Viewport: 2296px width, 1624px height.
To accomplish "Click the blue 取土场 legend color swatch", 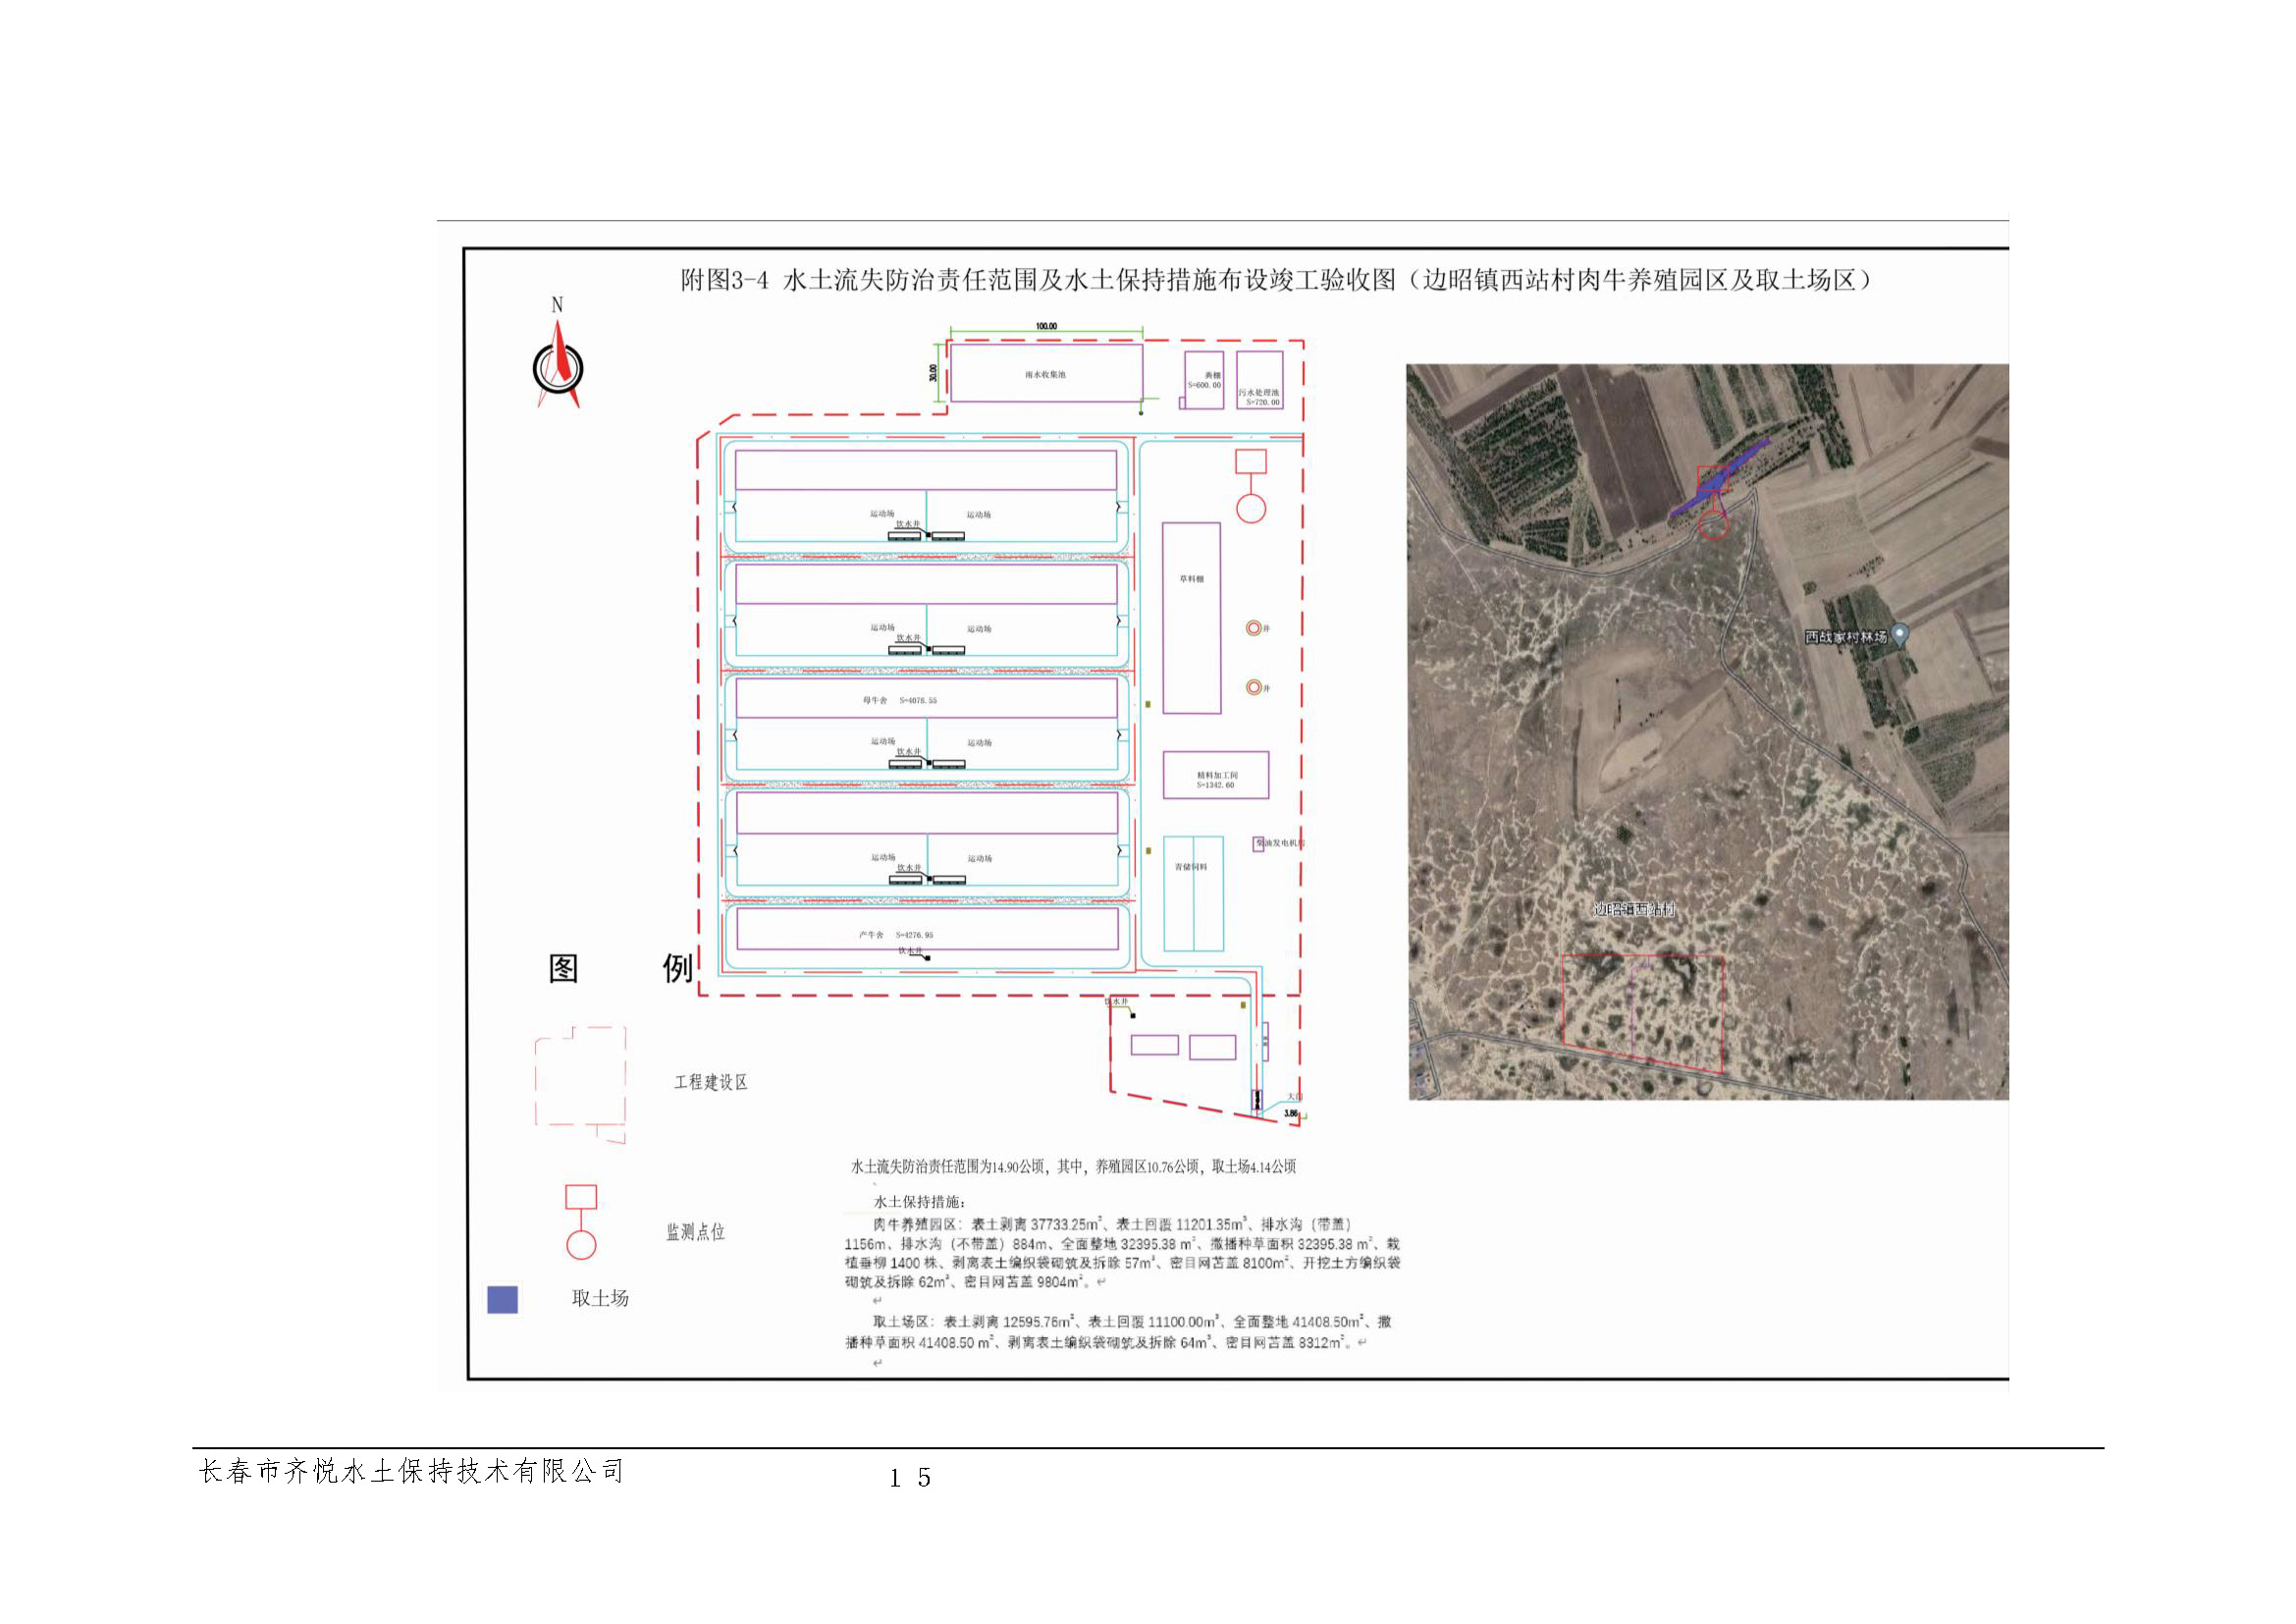I will click(x=502, y=1299).
